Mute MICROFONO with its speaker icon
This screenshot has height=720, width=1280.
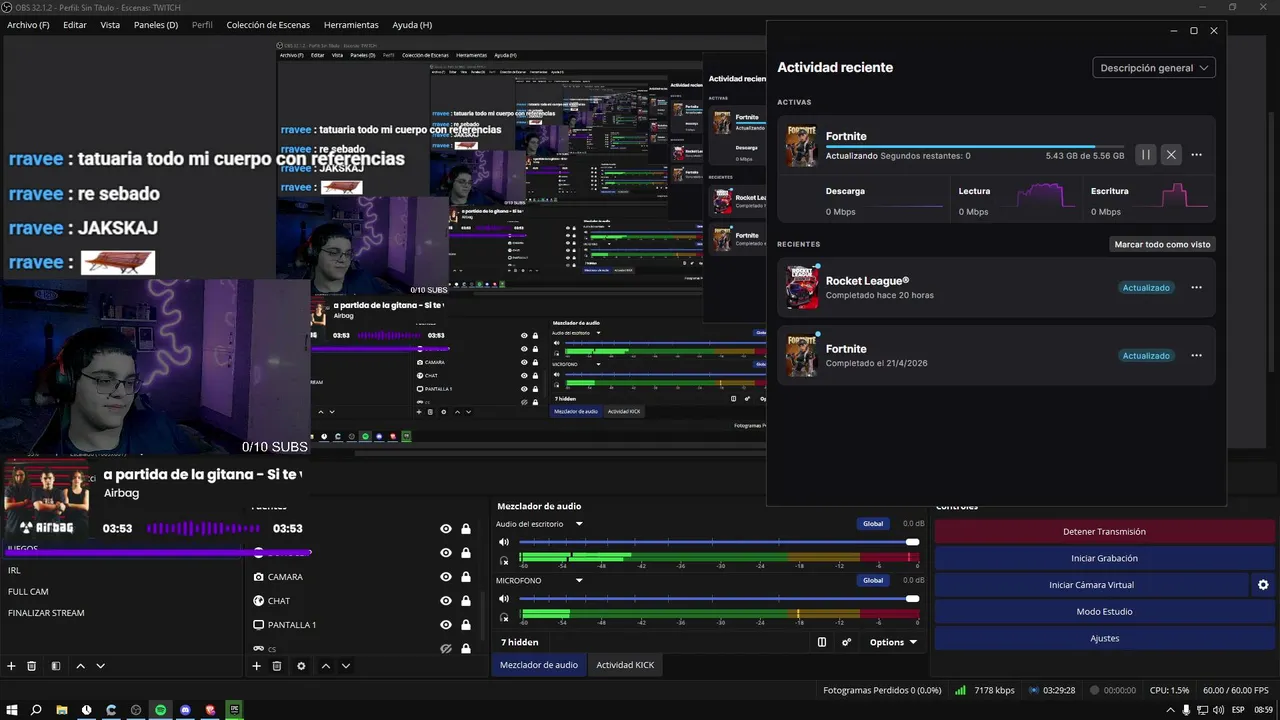click(504, 599)
